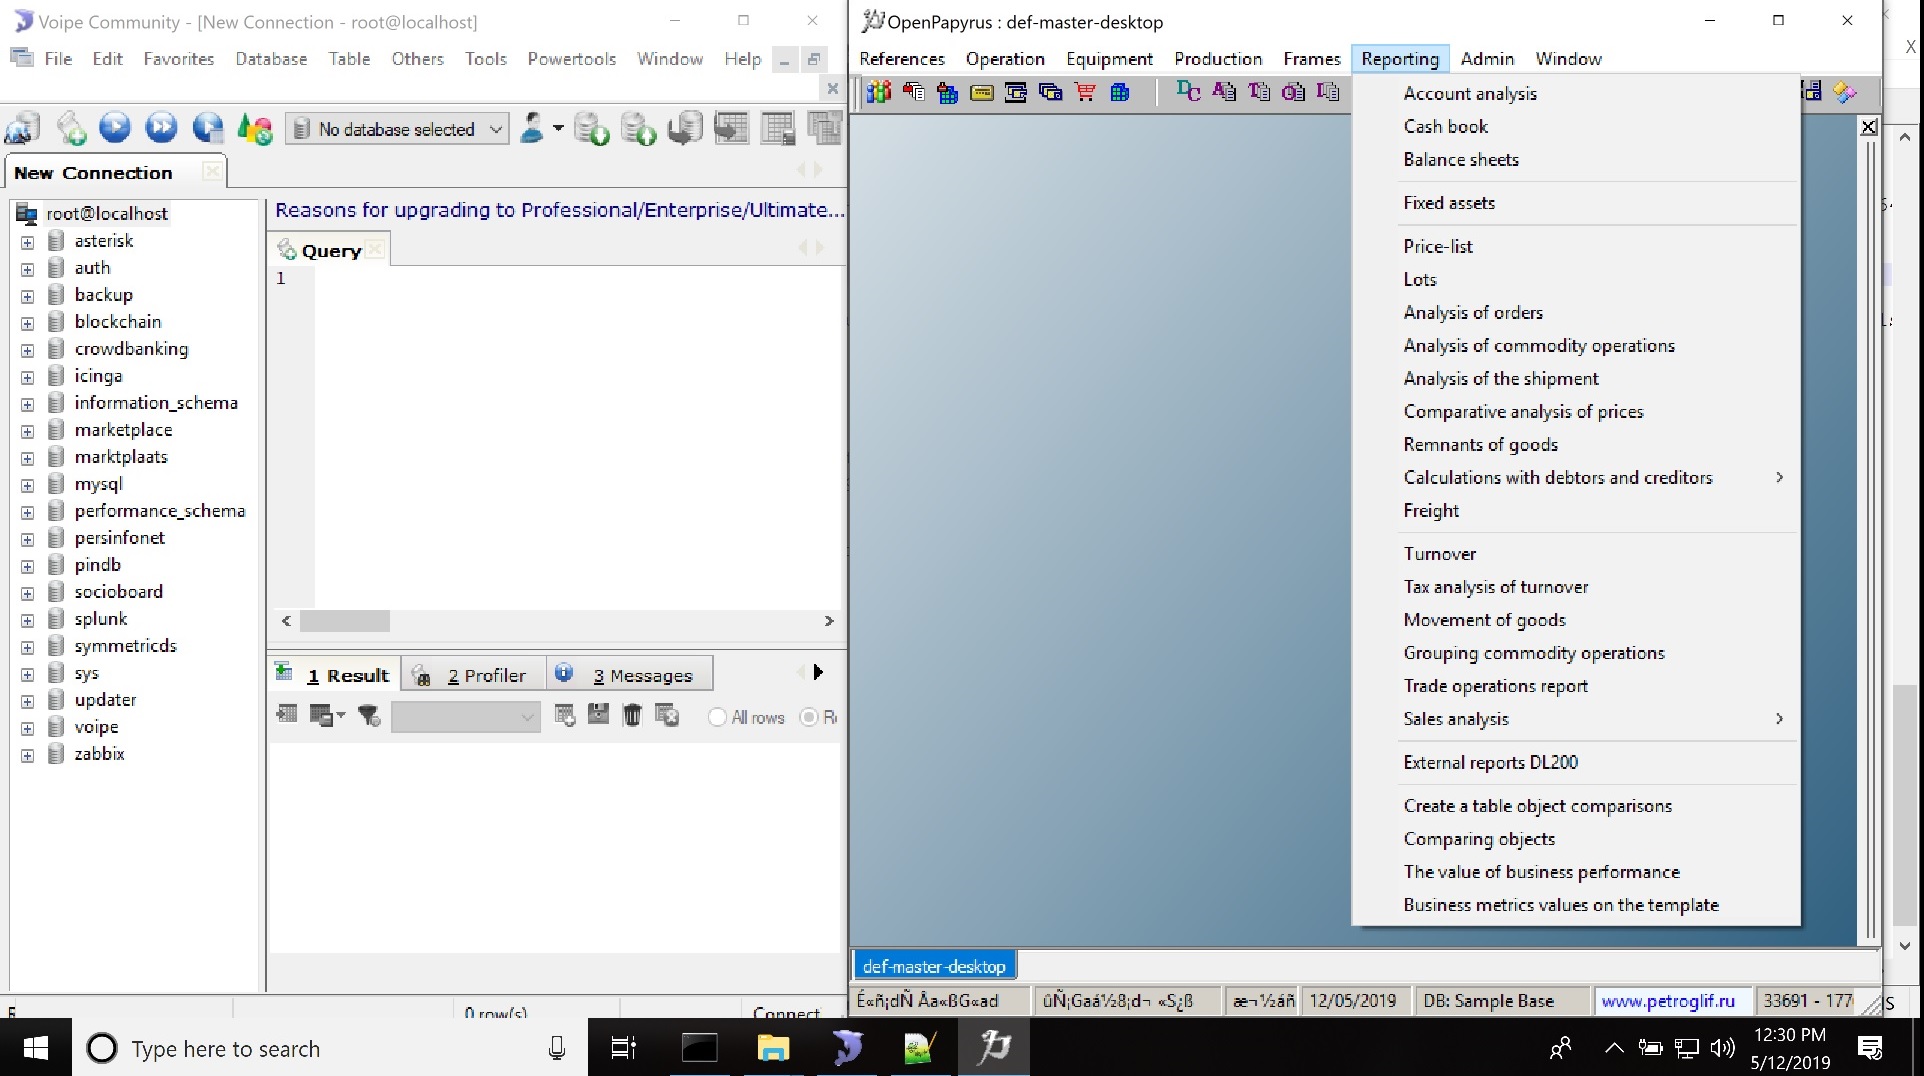Open the No database selected dropdown
This screenshot has height=1076, width=1924.
tap(398, 129)
